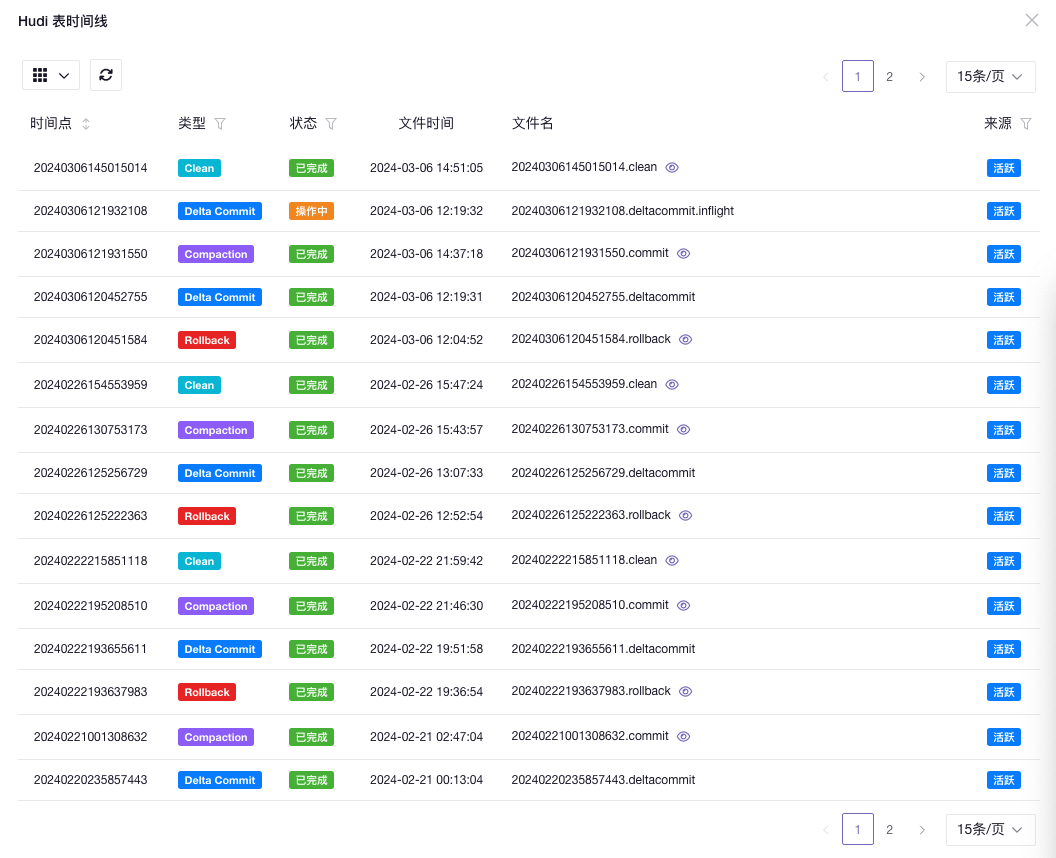Close the Hudi 表时间线 dialog
Image resolution: width=1056 pixels, height=858 pixels.
click(x=1032, y=20)
